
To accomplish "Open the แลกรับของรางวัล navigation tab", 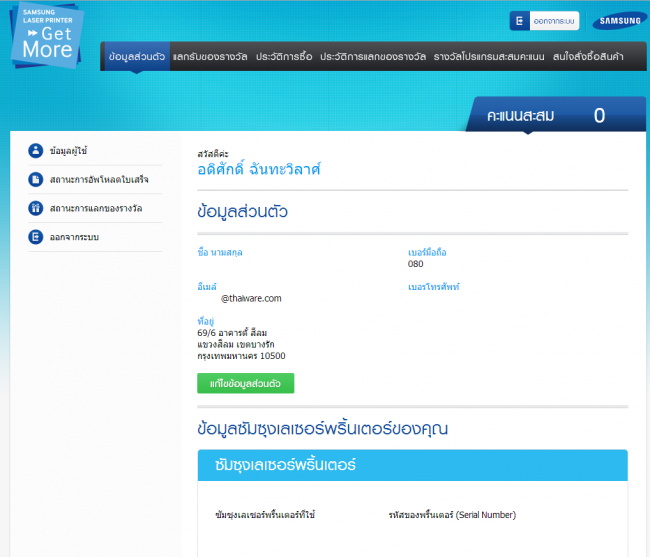I will 210,56.
